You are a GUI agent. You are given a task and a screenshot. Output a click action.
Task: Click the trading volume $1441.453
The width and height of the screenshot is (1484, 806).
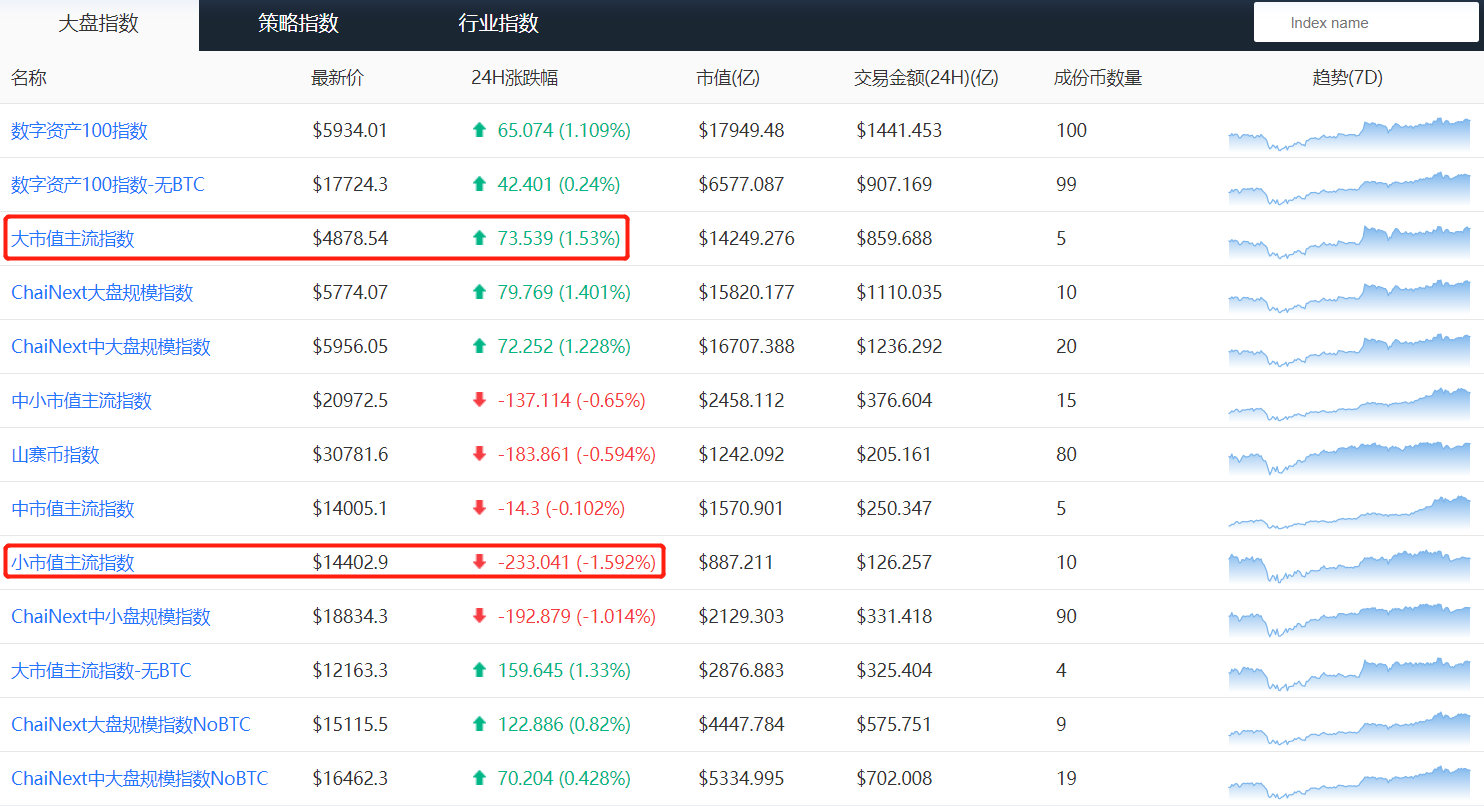click(x=899, y=131)
